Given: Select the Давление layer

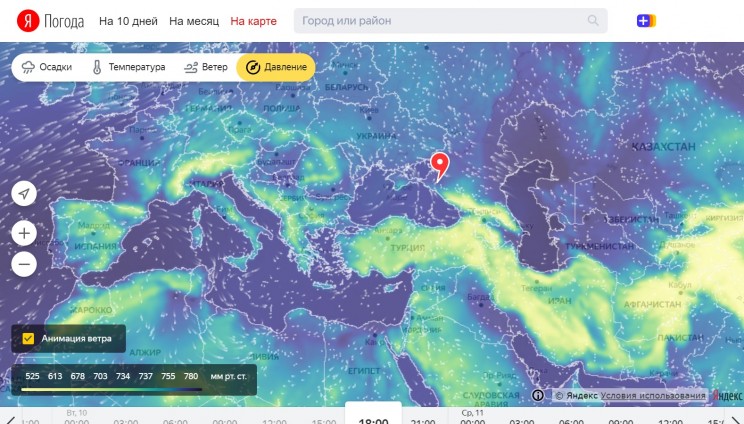Looking at the screenshot, I should [276, 67].
